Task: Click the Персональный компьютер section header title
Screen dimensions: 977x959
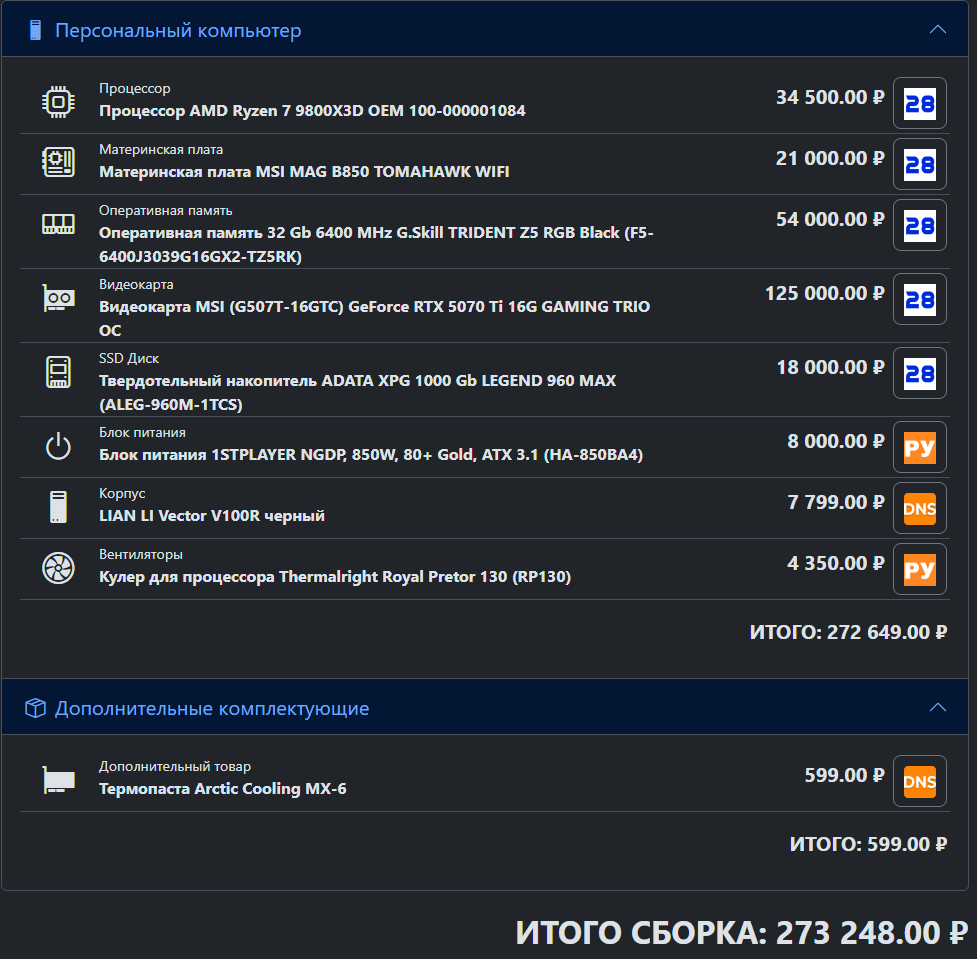Action: 178,30
